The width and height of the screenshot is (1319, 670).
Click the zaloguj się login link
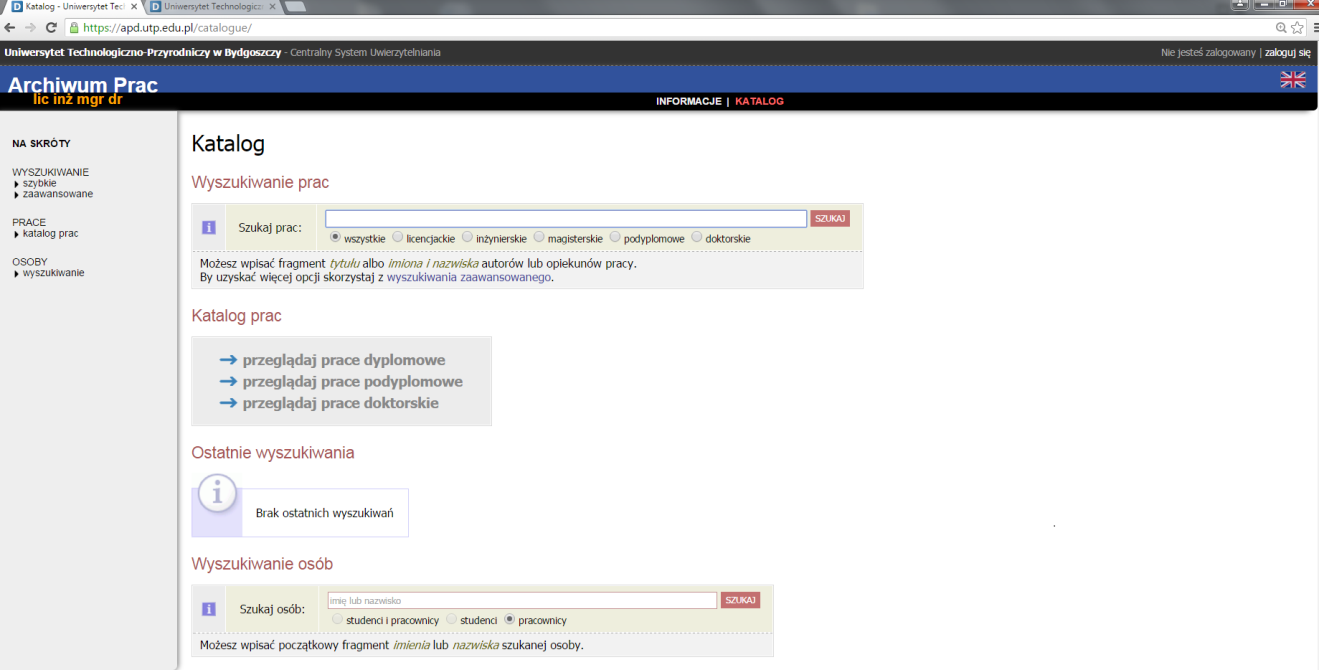click(1287, 52)
